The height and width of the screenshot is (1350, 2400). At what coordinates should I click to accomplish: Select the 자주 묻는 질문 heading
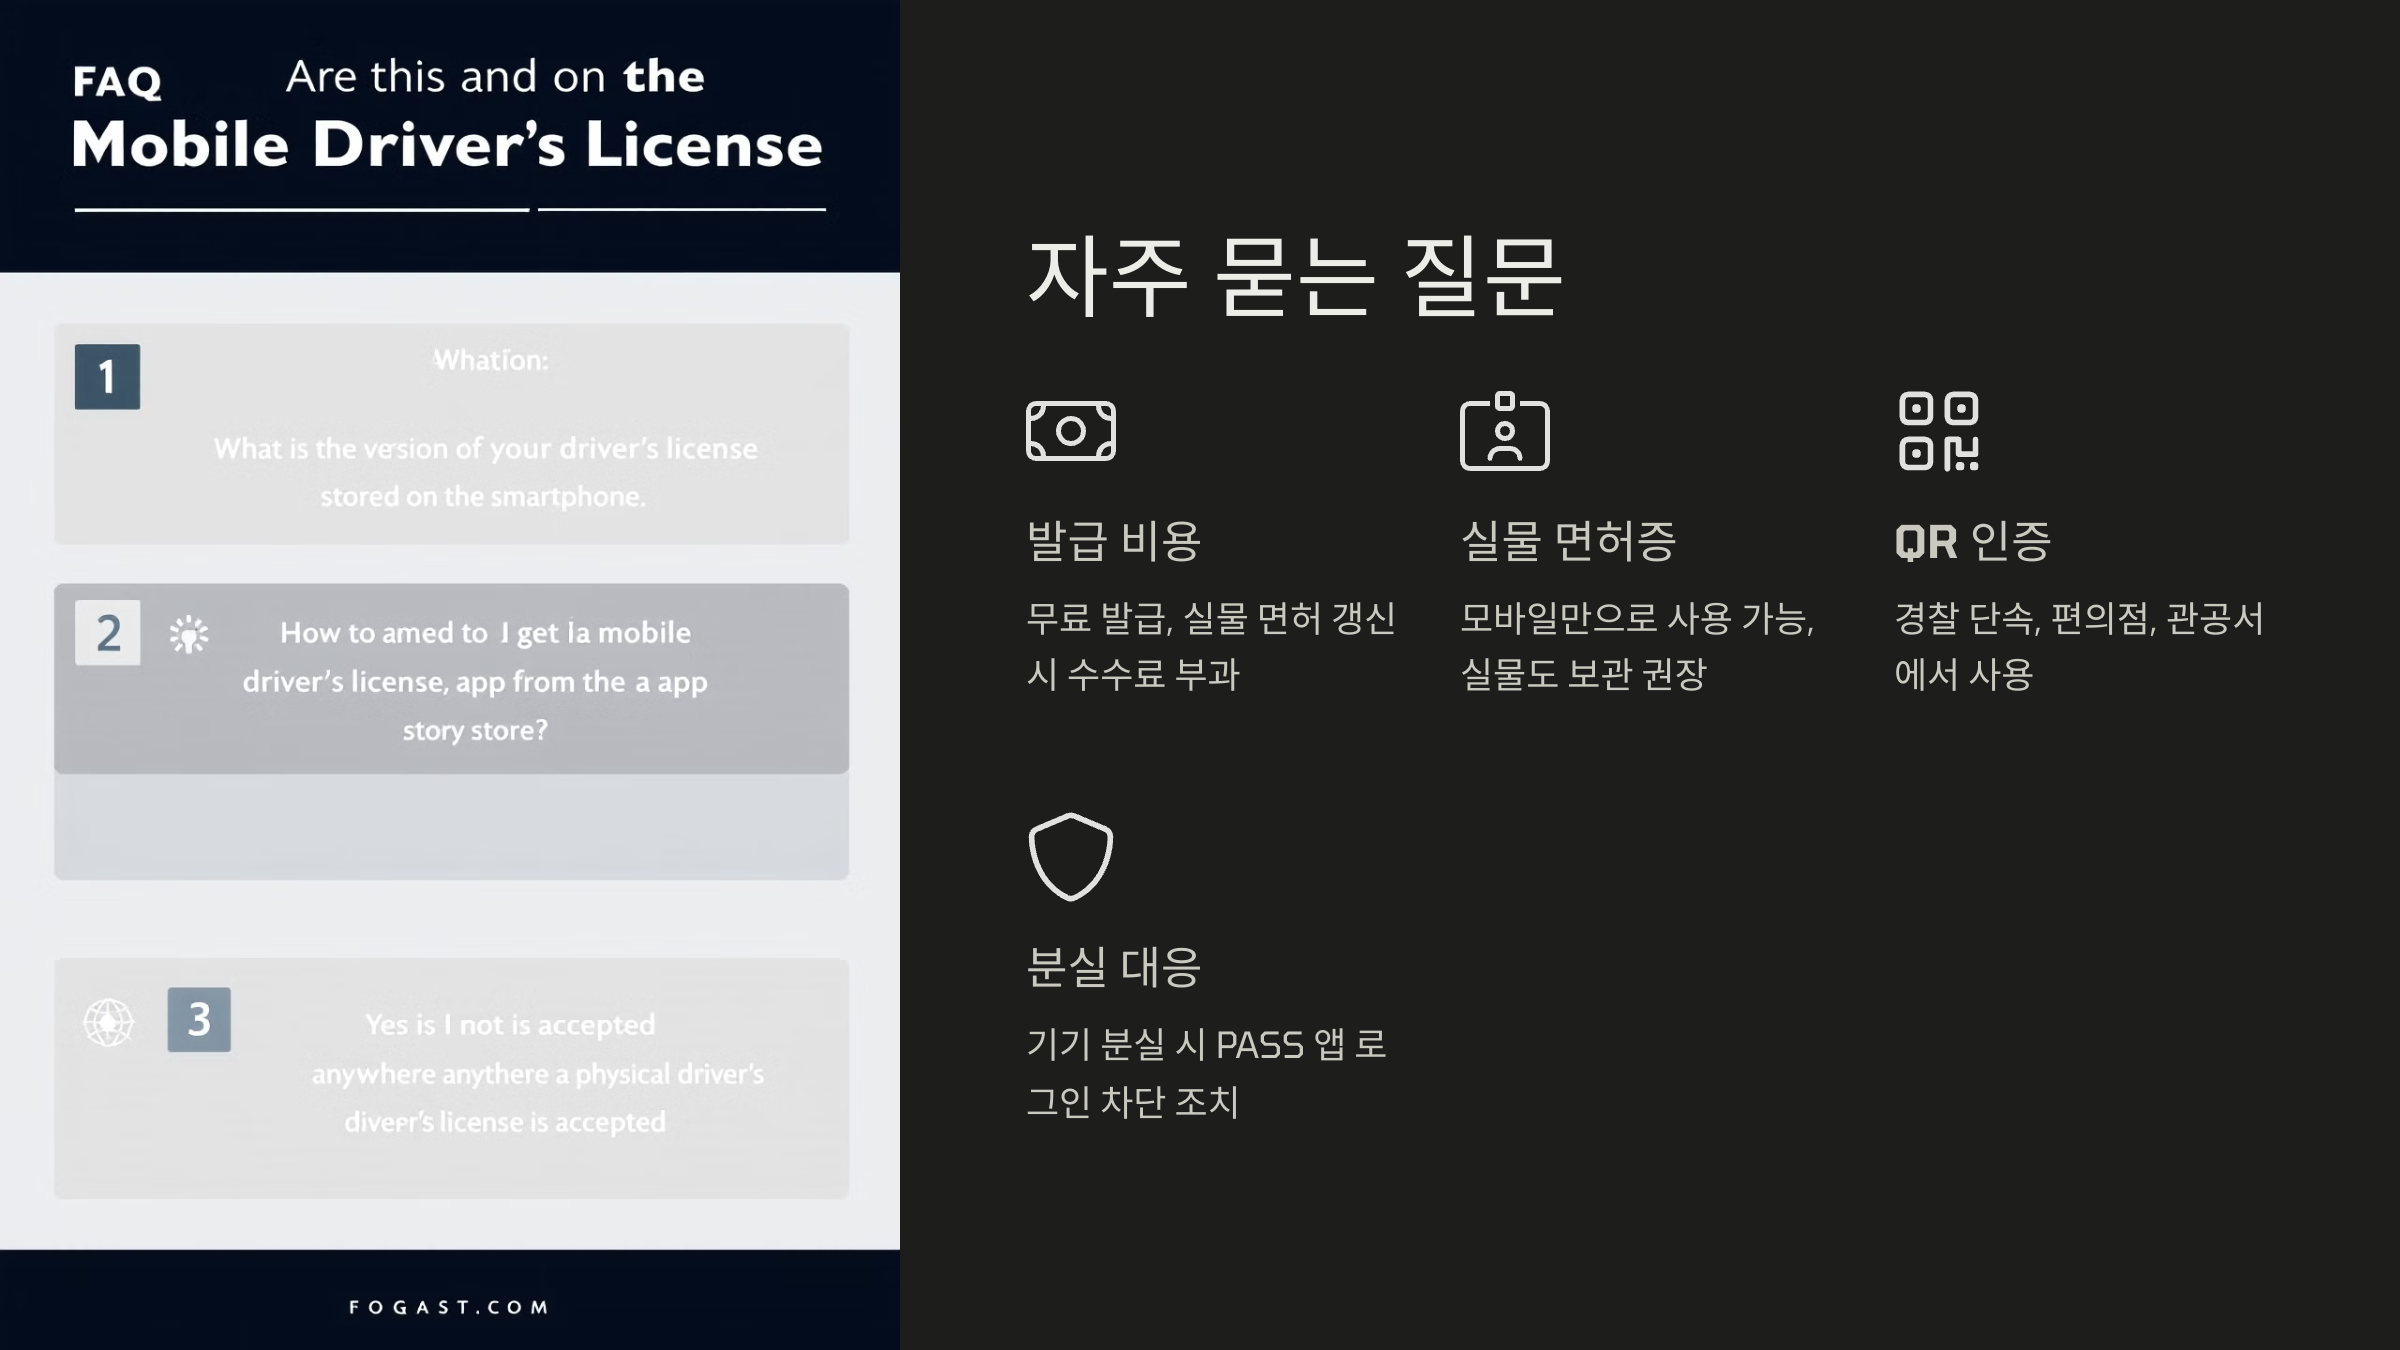click(x=1294, y=277)
